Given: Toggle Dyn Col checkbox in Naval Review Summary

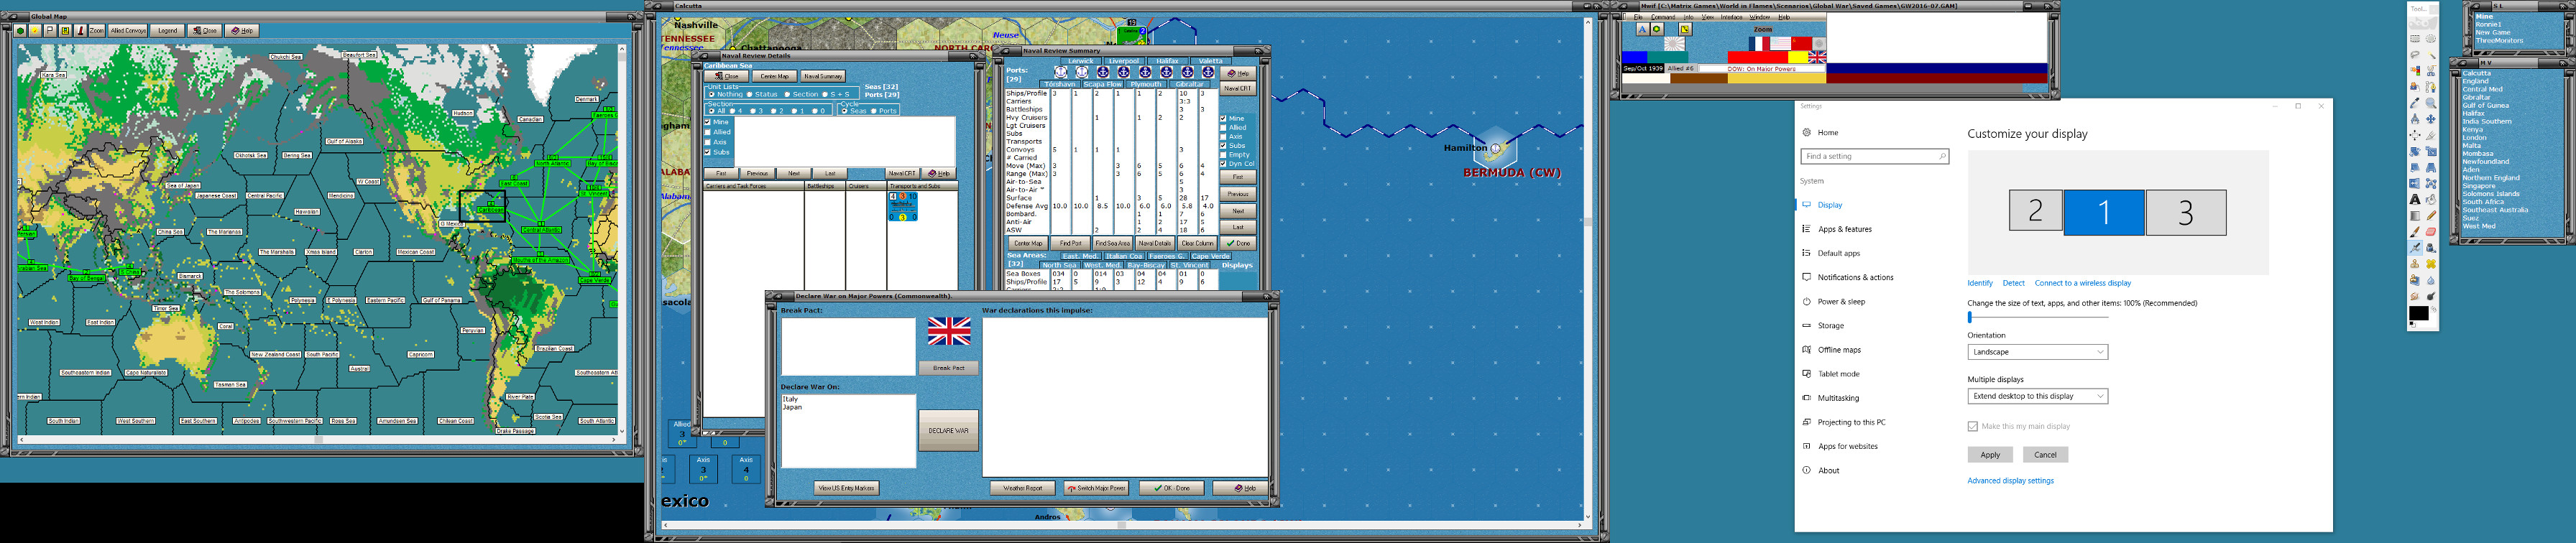Looking at the screenshot, I should tap(1223, 164).
